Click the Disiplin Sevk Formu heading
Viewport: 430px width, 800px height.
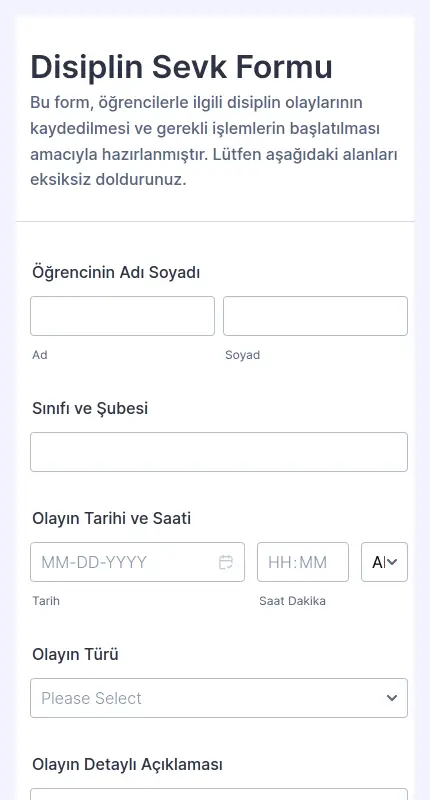[x=182, y=67]
